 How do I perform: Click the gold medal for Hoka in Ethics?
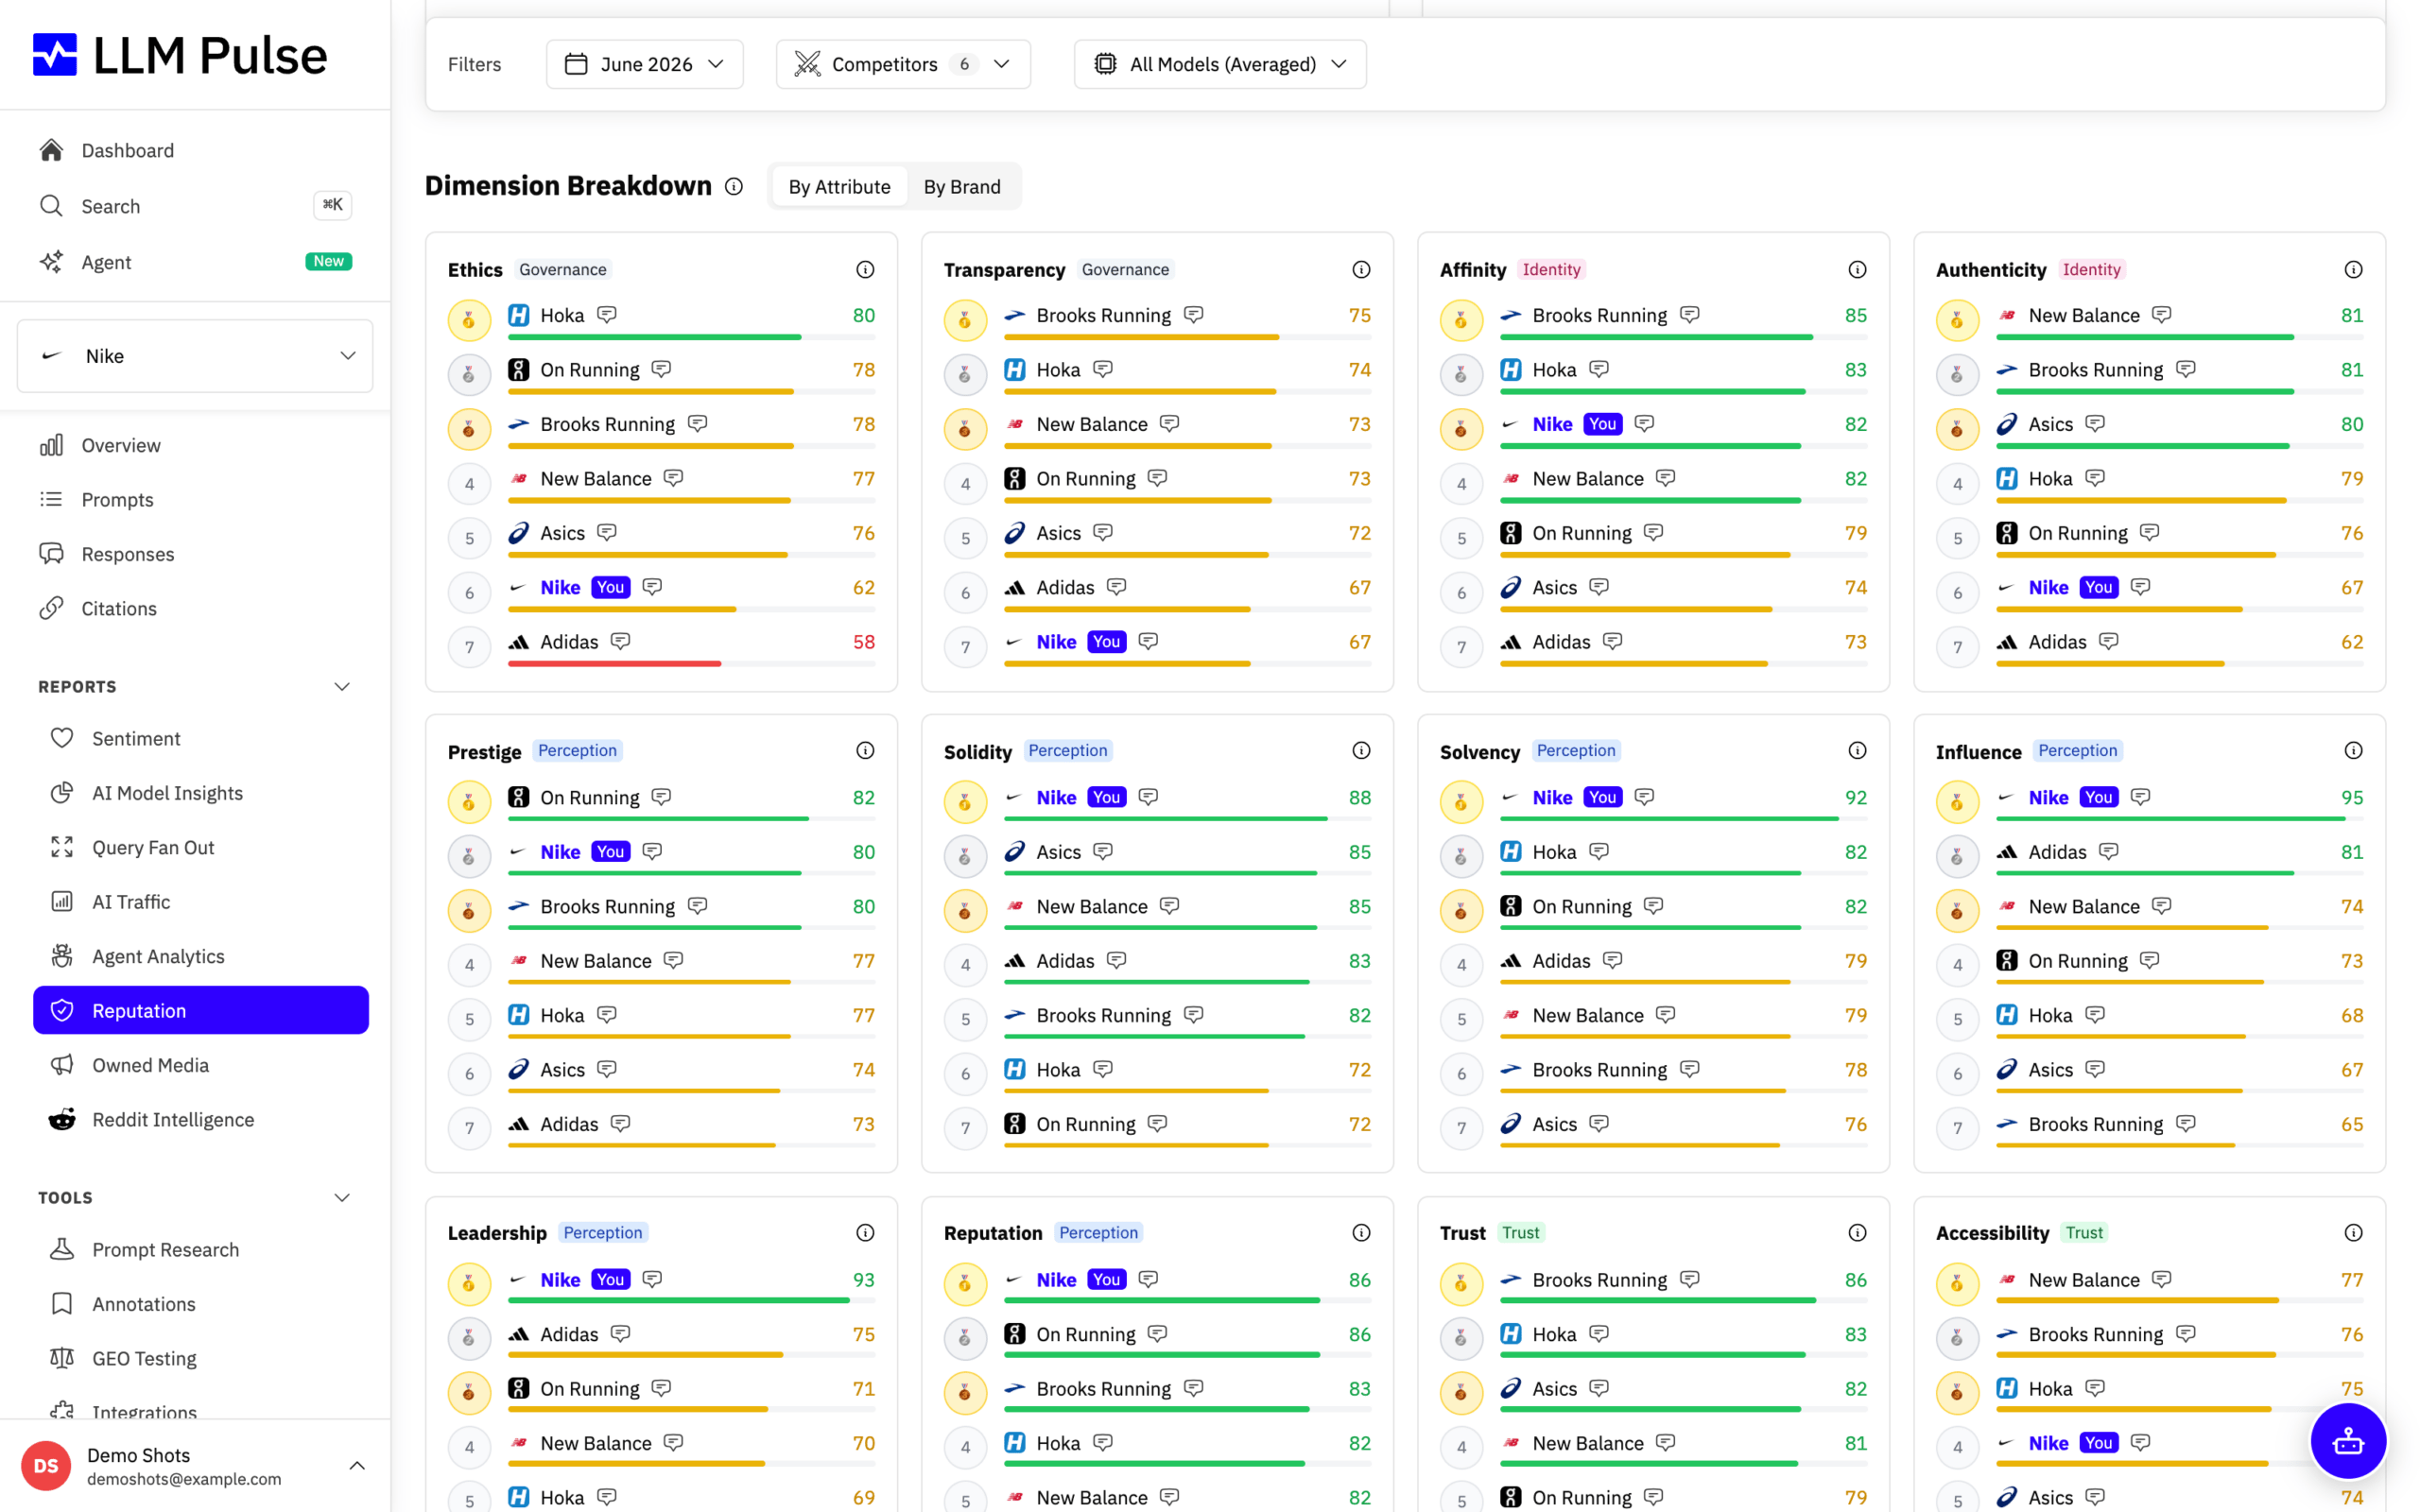469,320
